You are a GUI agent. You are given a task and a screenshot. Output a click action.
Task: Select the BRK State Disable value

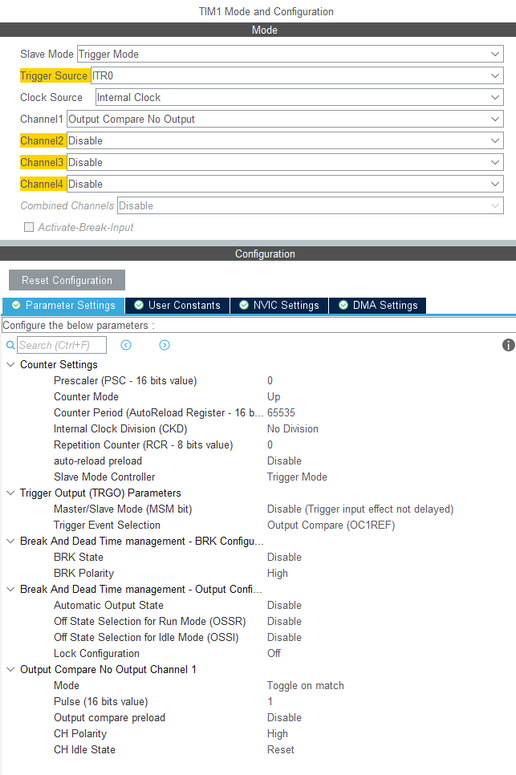point(284,558)
